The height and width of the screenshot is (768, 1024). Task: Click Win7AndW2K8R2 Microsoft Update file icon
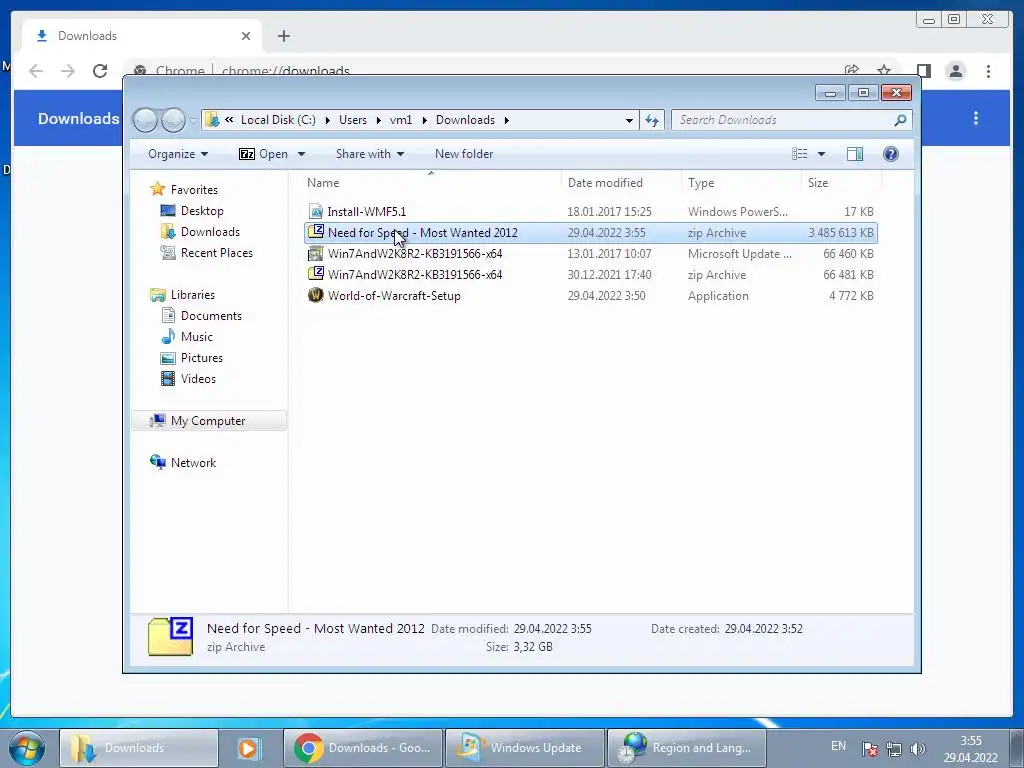click(316, 253)
